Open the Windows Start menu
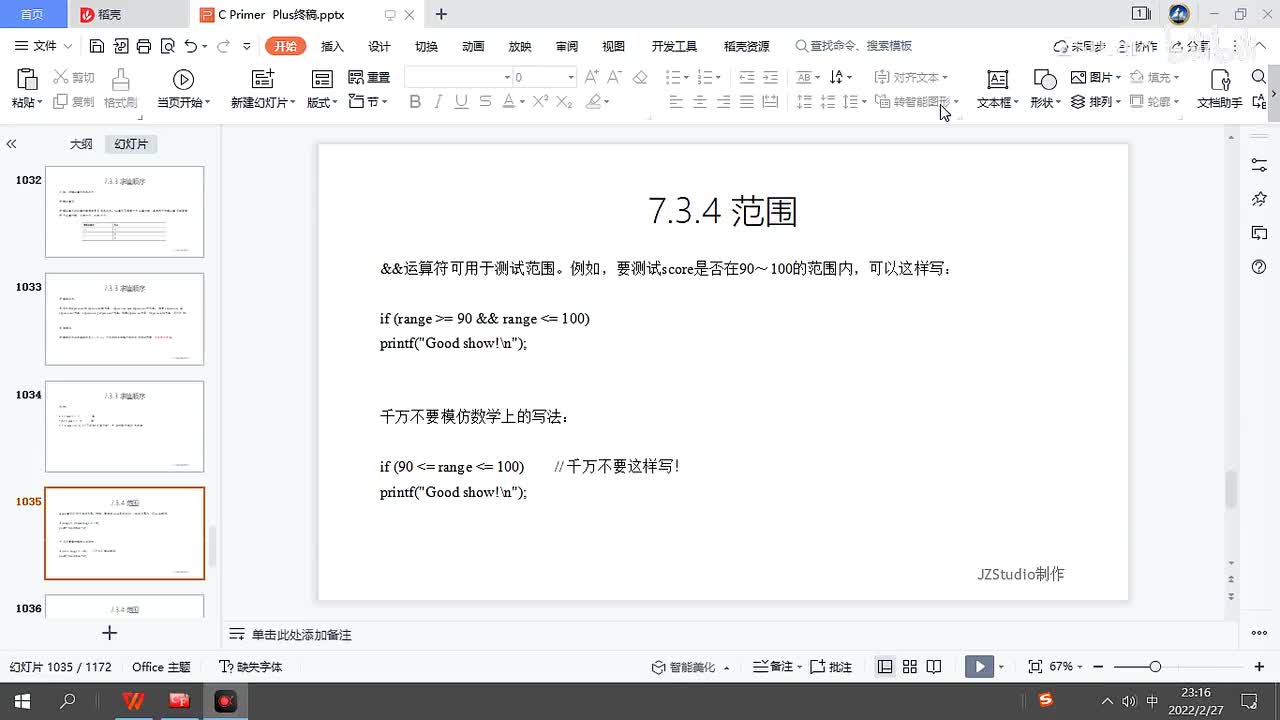The width and height of the screenshot is (1280, 720). tap(22, 701)
